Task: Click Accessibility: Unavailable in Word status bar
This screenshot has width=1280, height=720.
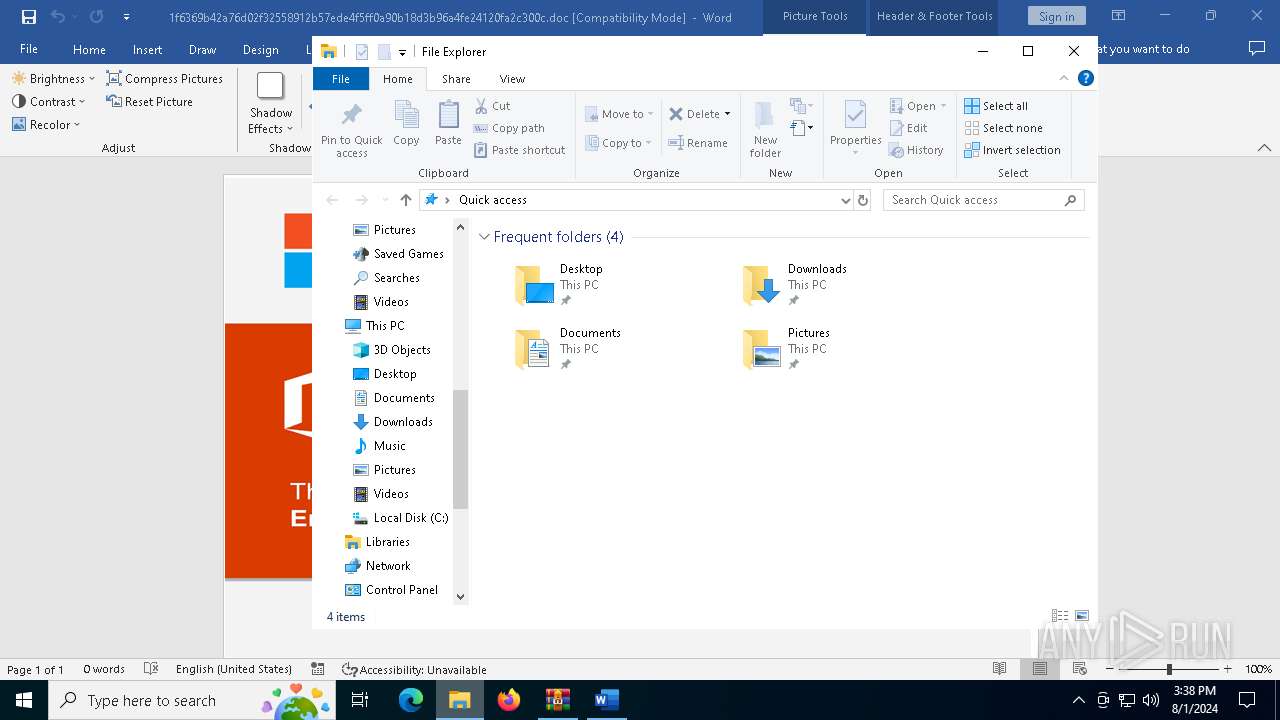Action: click(x=414, y=669)
